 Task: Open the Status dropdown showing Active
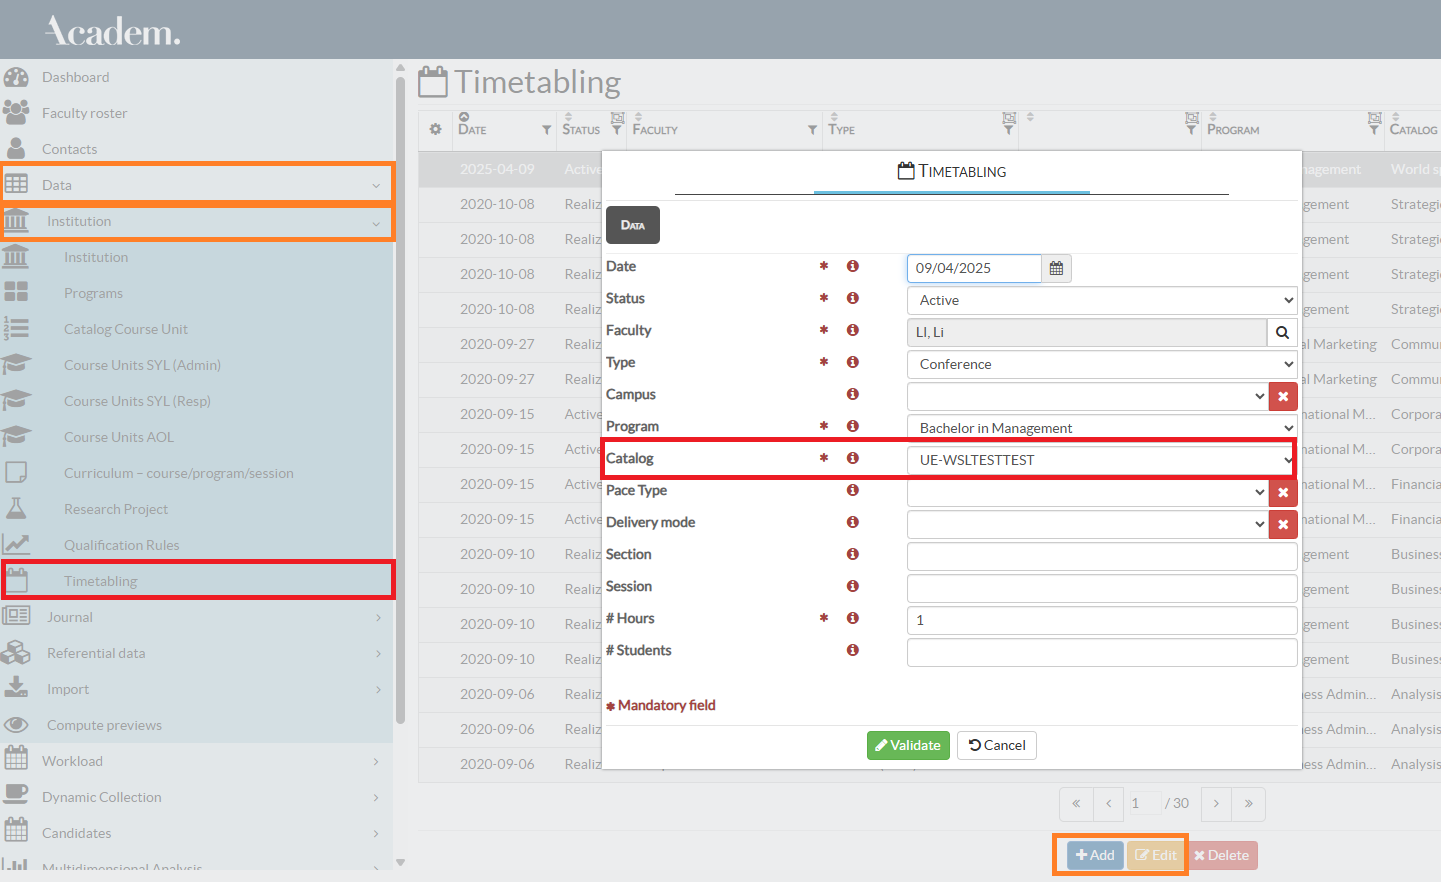pyautogui.click(x=1101, y=300)
